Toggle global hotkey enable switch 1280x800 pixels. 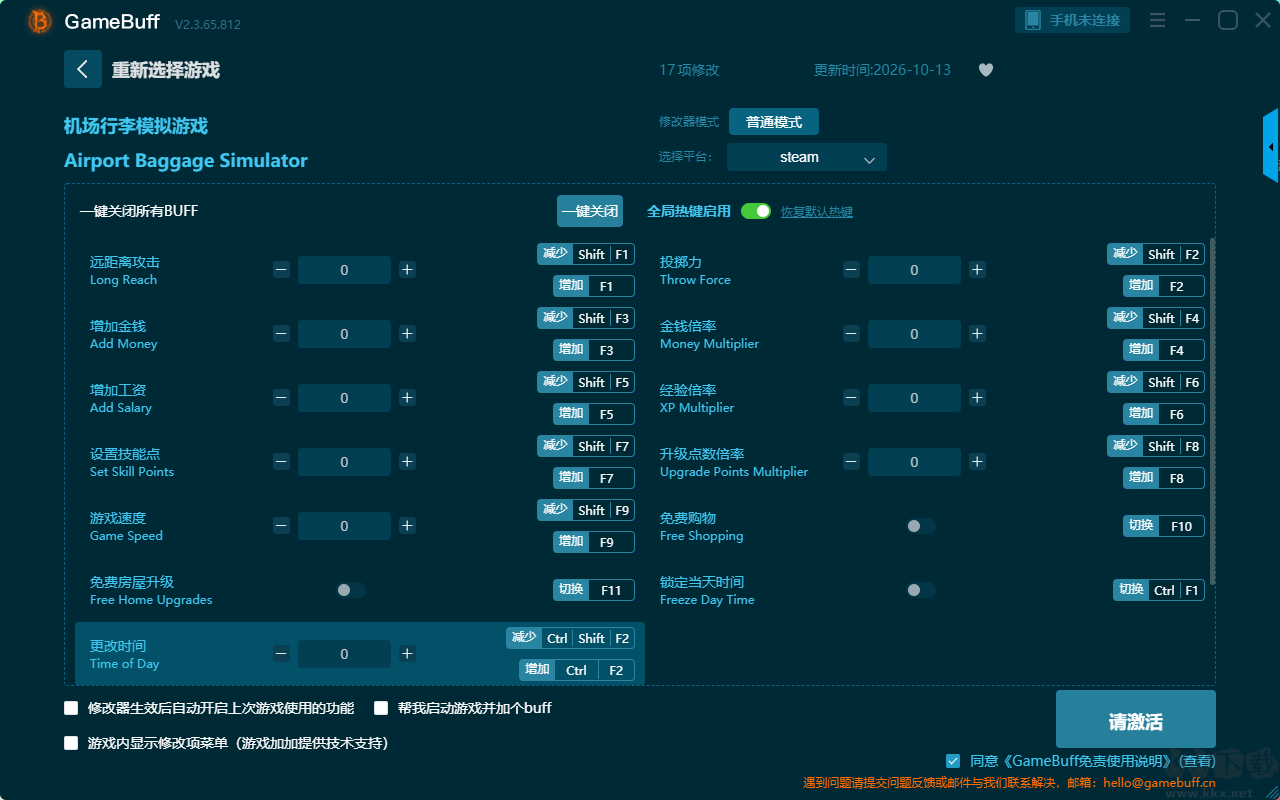tap(756, 211)
